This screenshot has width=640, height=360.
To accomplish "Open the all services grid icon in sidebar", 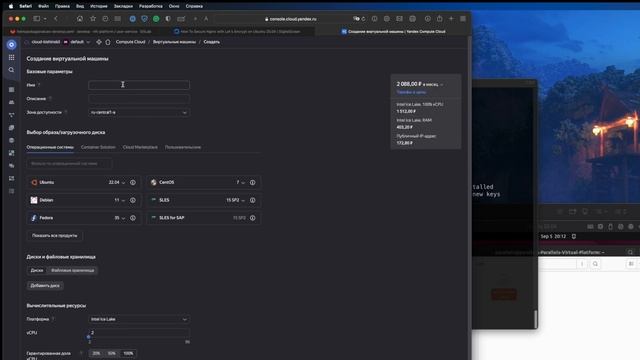I will [x=11, y=58].
